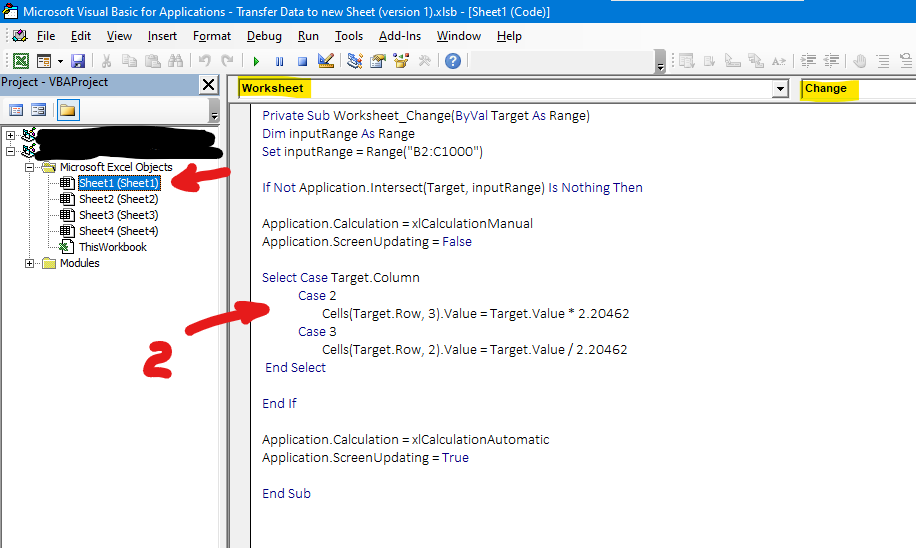Collapse the Microsoft Excel Objects folder
The image size is (916, 548).
point(29,168)
